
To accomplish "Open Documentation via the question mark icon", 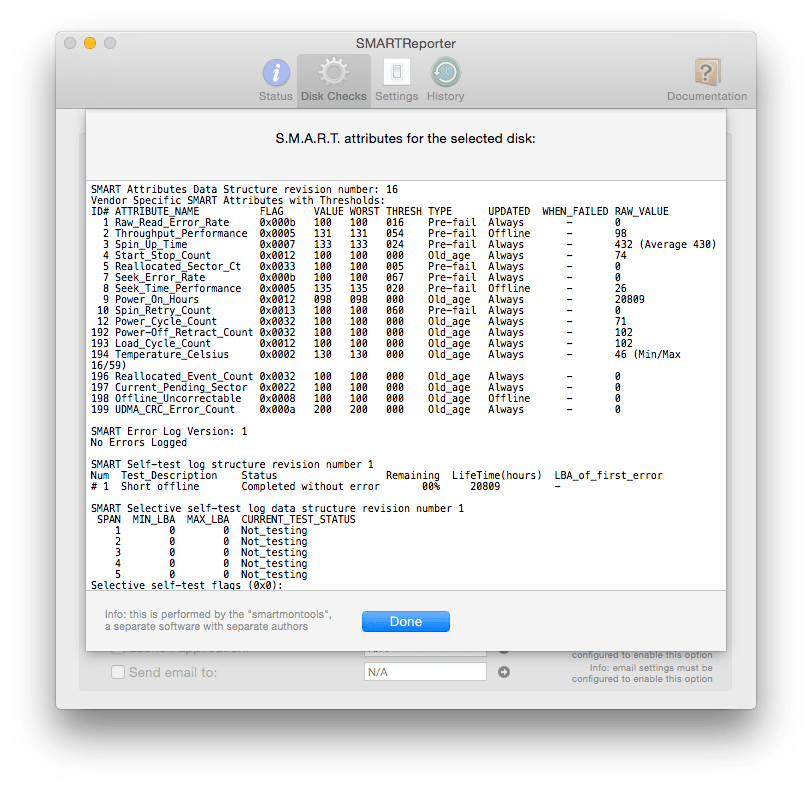I will pyautogui.click(x=706, y=72).
